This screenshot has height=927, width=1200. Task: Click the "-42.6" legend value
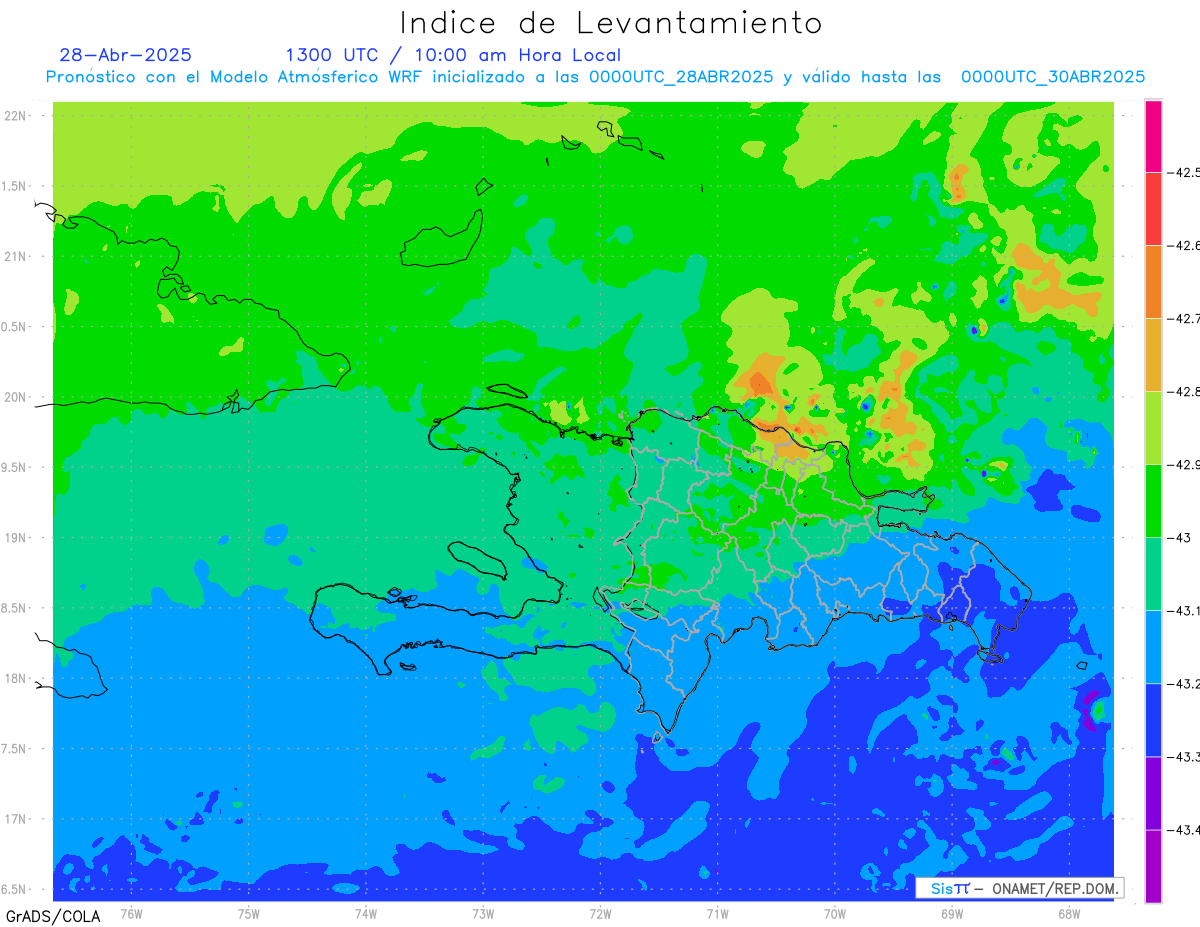(1184, 245)
